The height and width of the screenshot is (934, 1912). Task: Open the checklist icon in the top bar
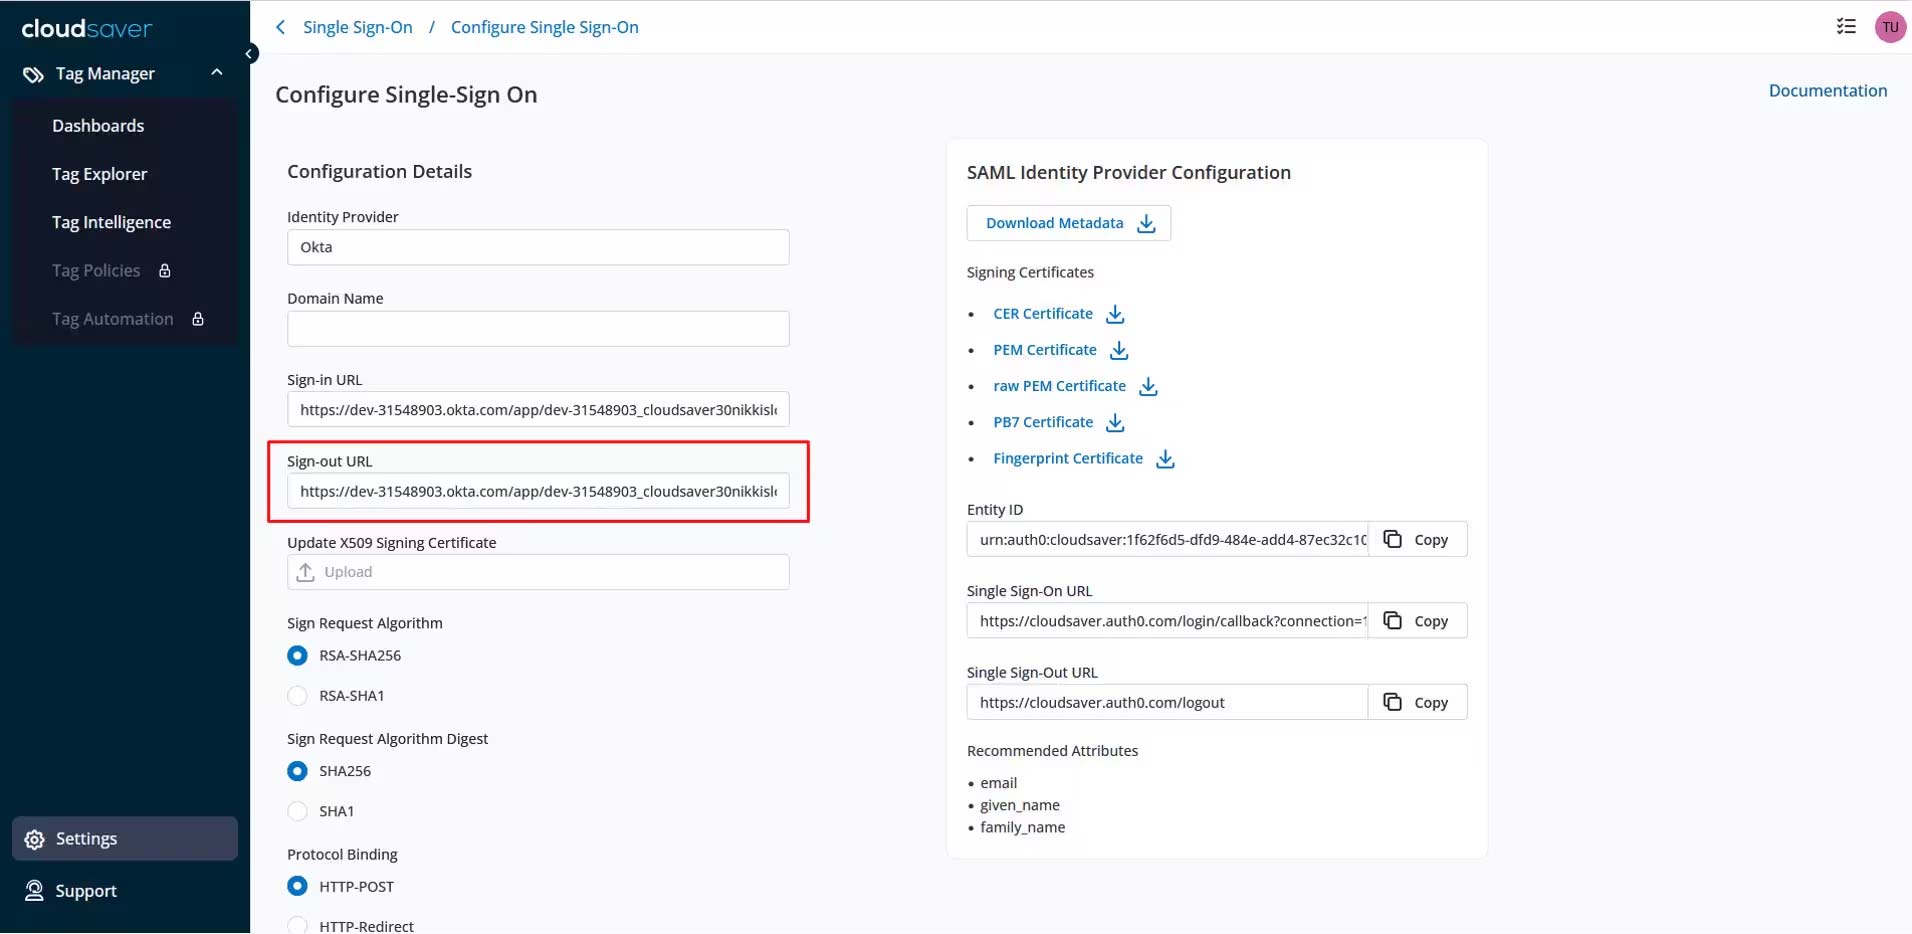coord(1846,27)
